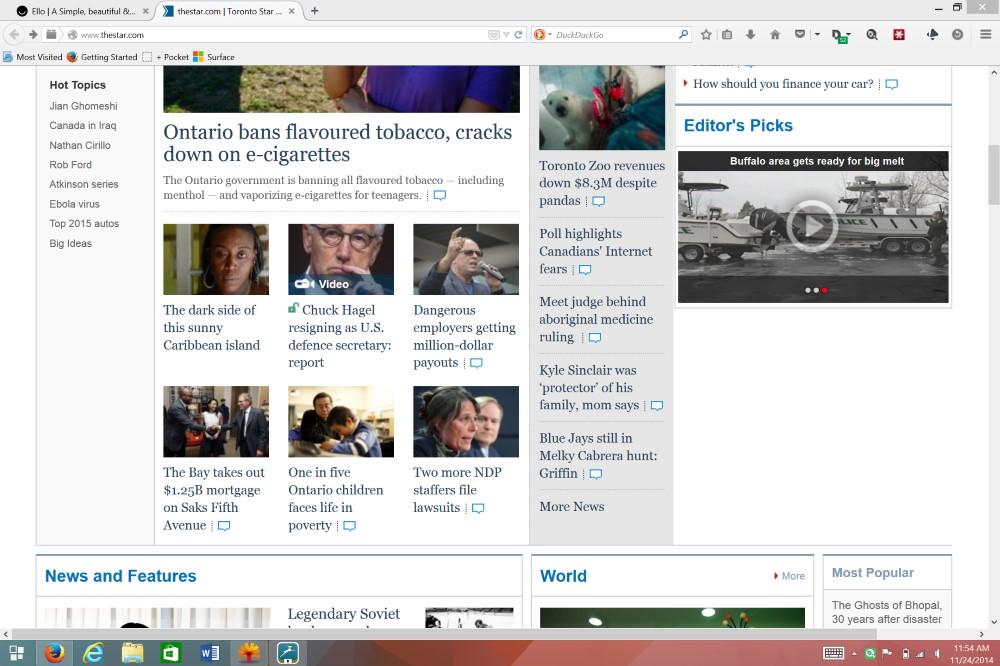Click the red asterisk extension icon
The width and height of the screenshot is (1000, 666).
(899, 34)
